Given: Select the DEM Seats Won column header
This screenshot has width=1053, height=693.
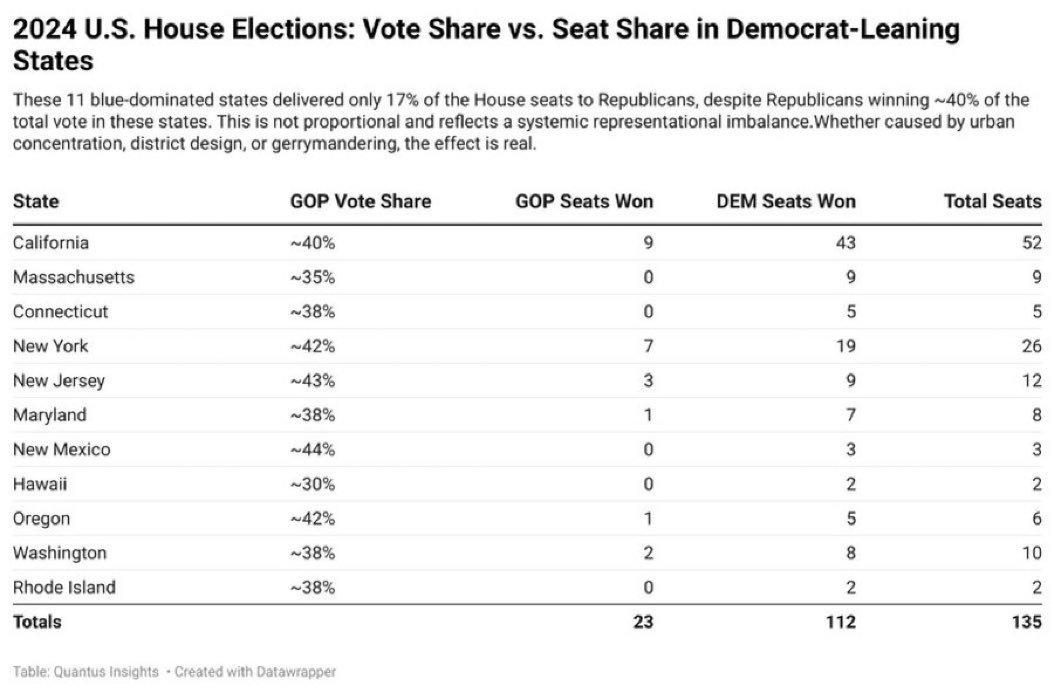Looking at the screenshot, I should tap(786, 201).
